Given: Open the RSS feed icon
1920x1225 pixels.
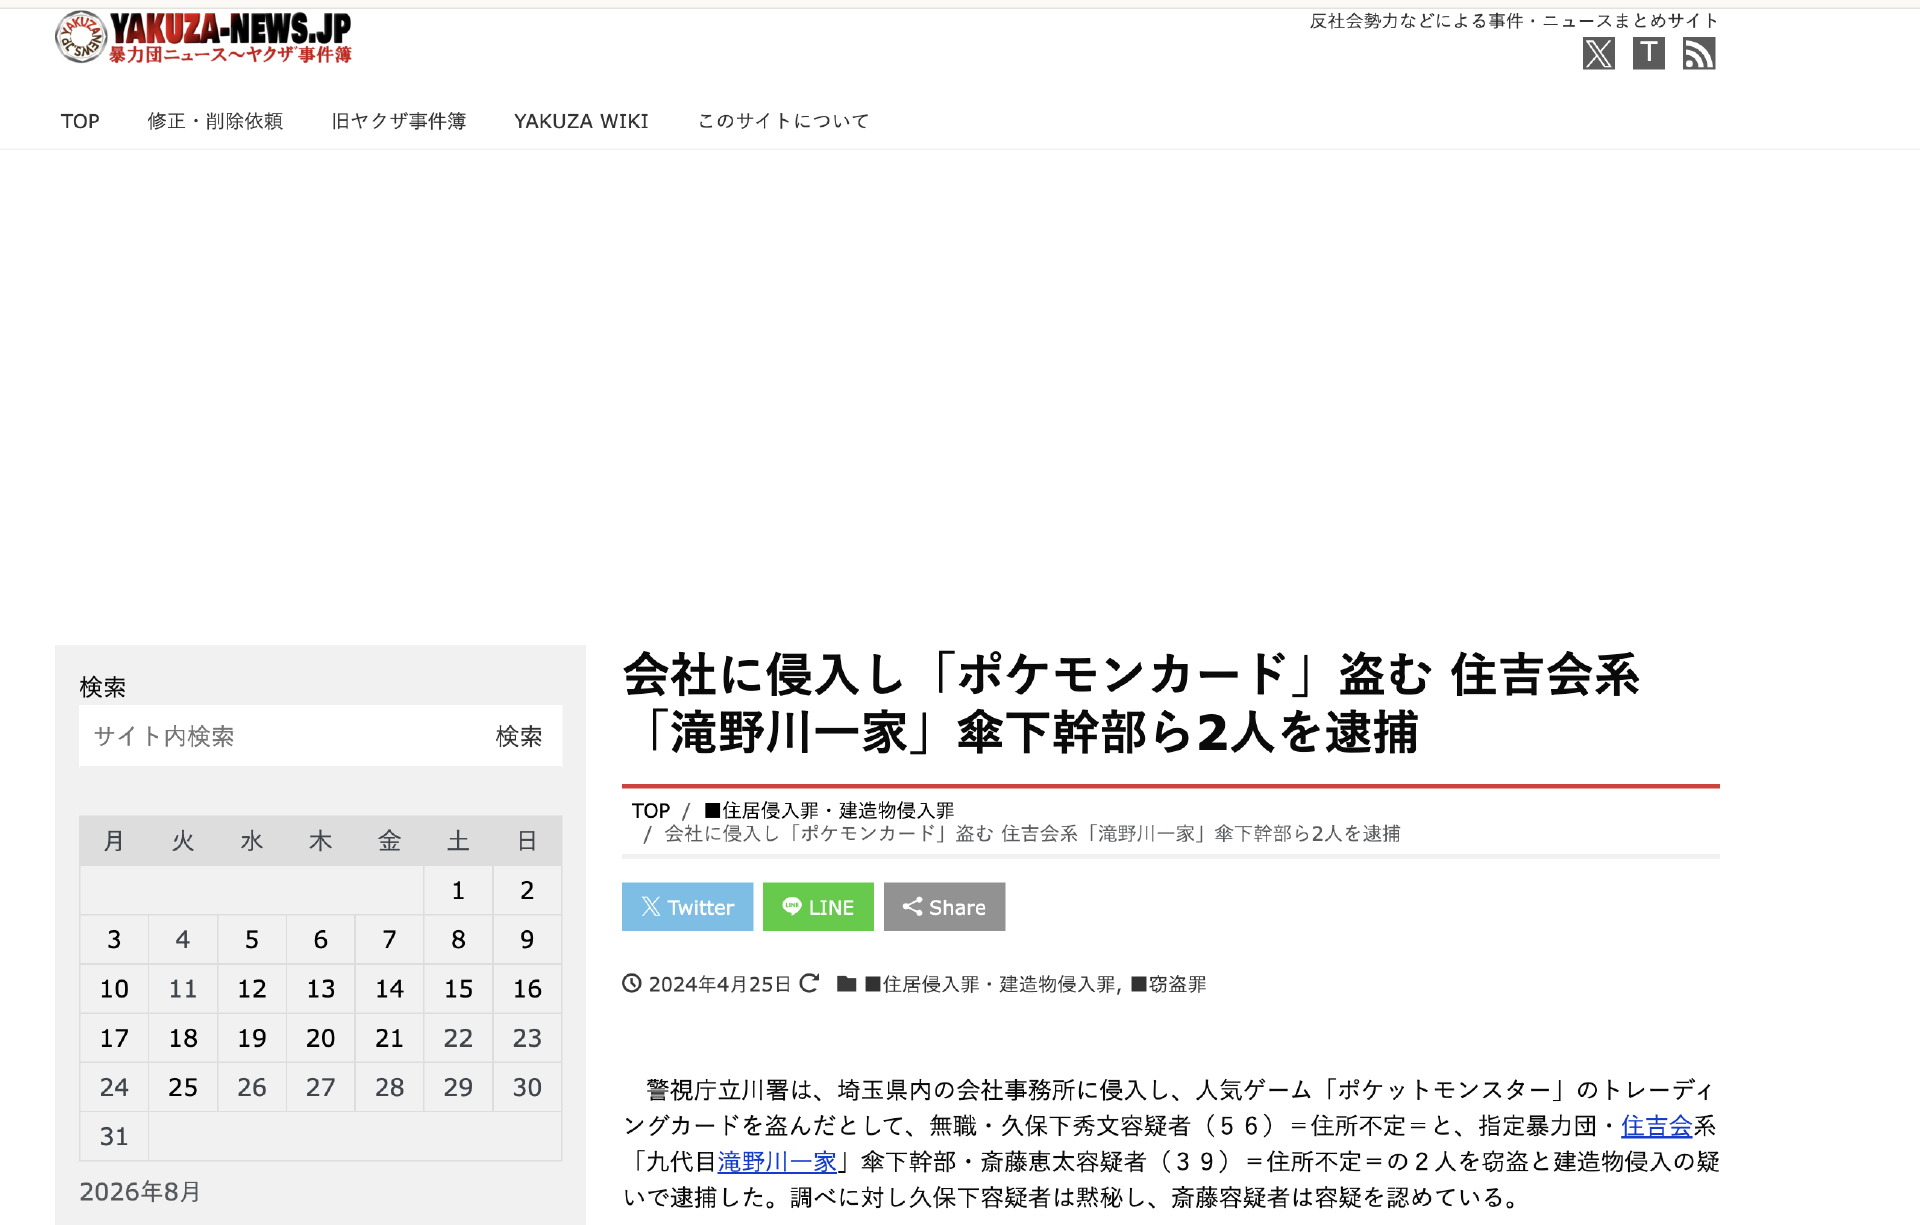Looking at the screenshot, I should tap(1699, 53).
